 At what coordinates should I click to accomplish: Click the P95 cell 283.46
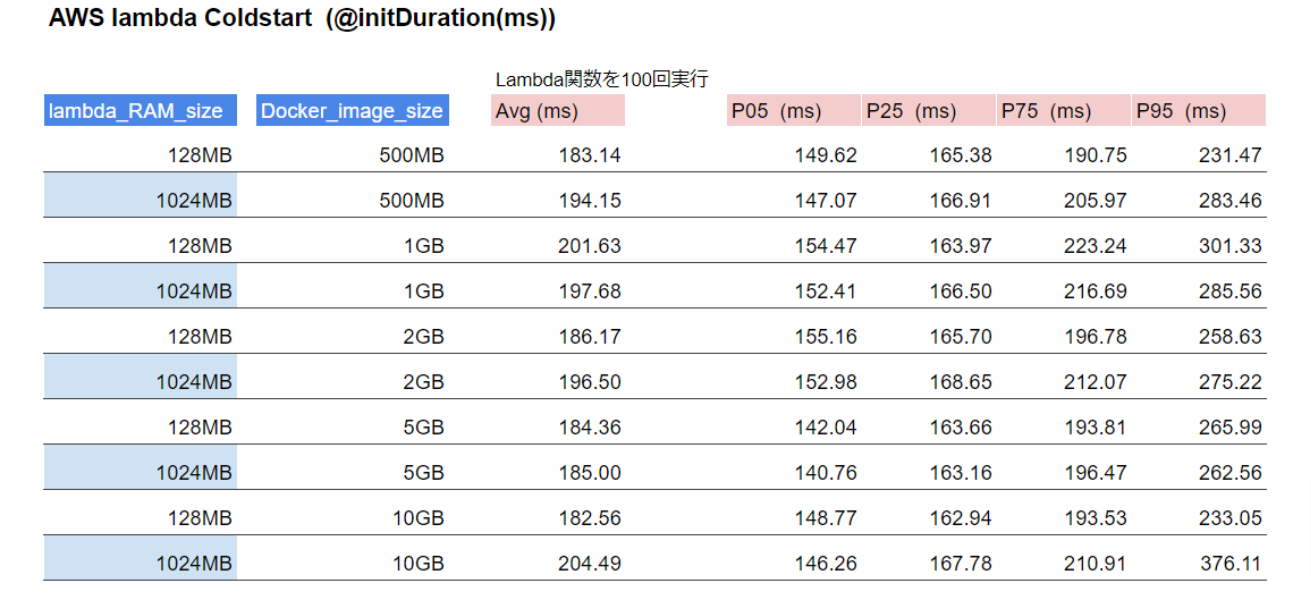1230,200
